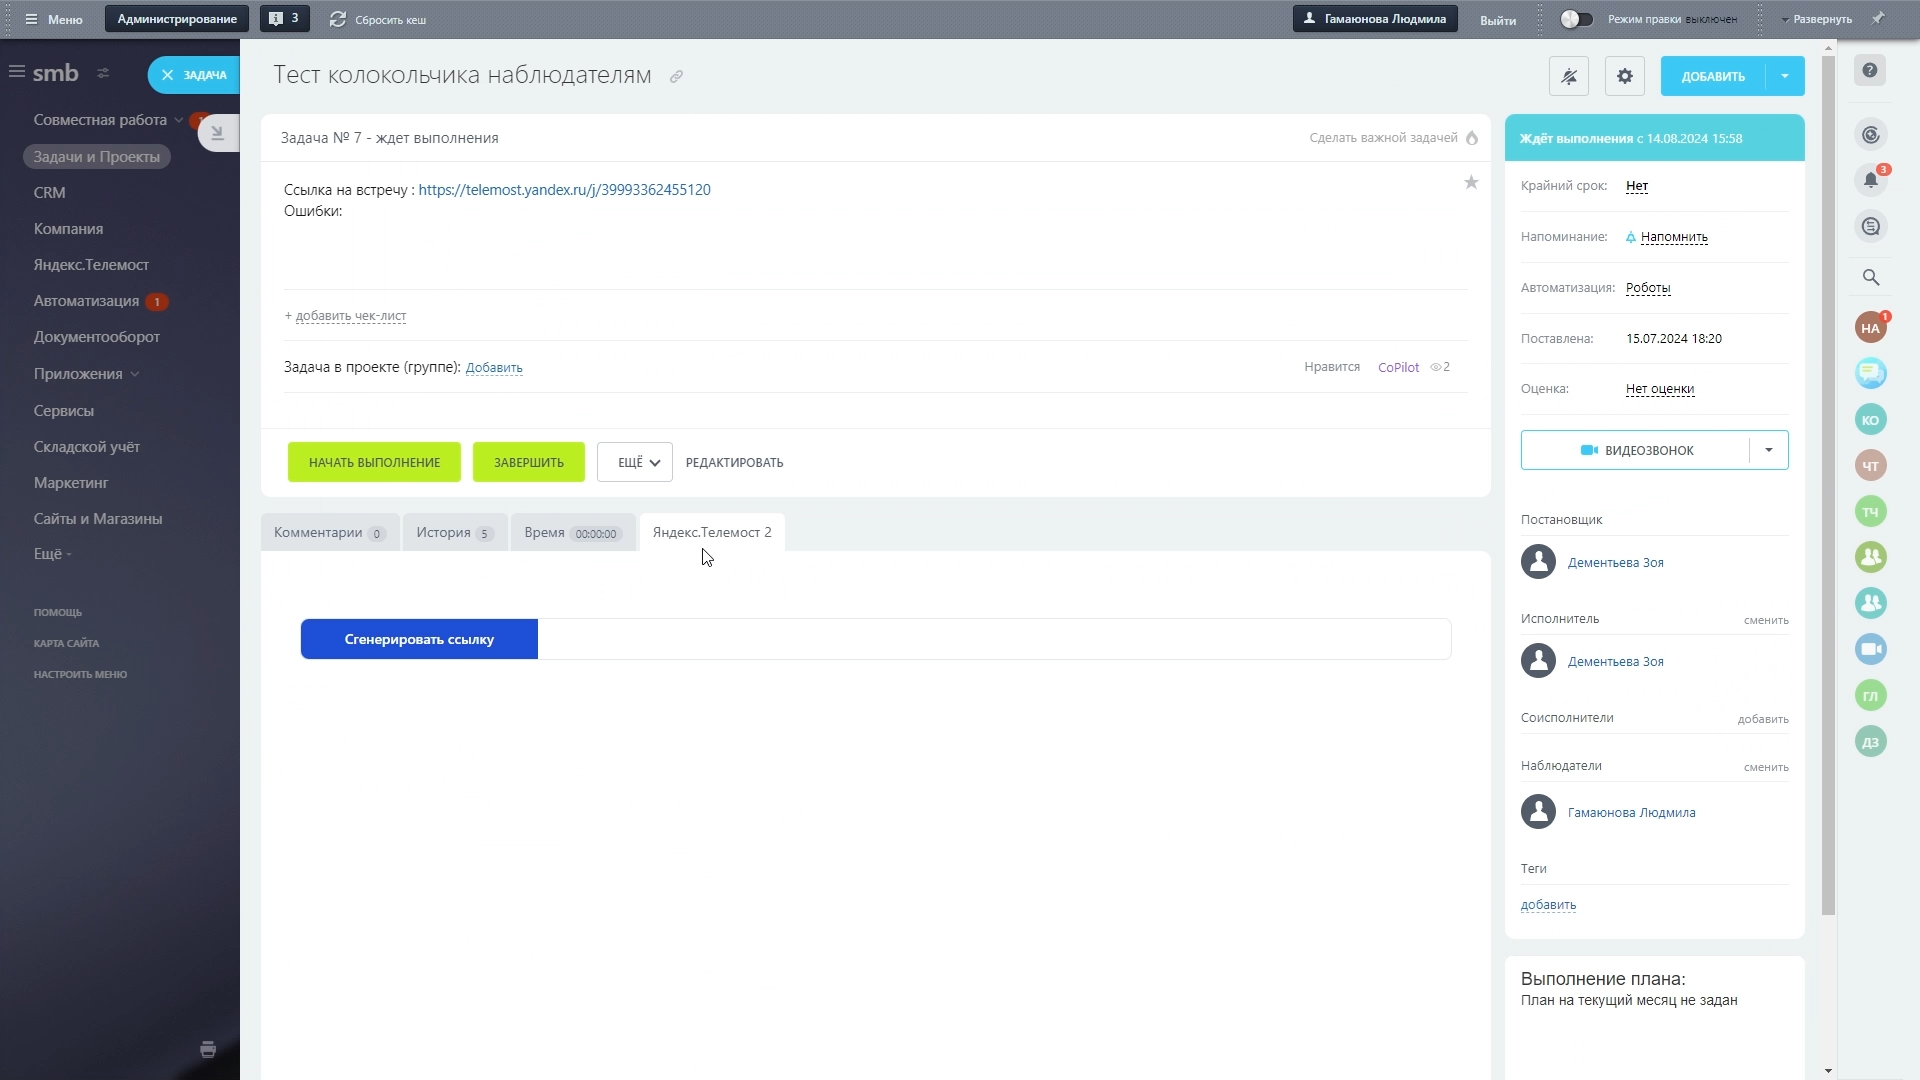Screen dimensions: 1920x1080
Task: Open the ДОБАВИТЬ button dropdown arrow
Action: point(1784,76)
